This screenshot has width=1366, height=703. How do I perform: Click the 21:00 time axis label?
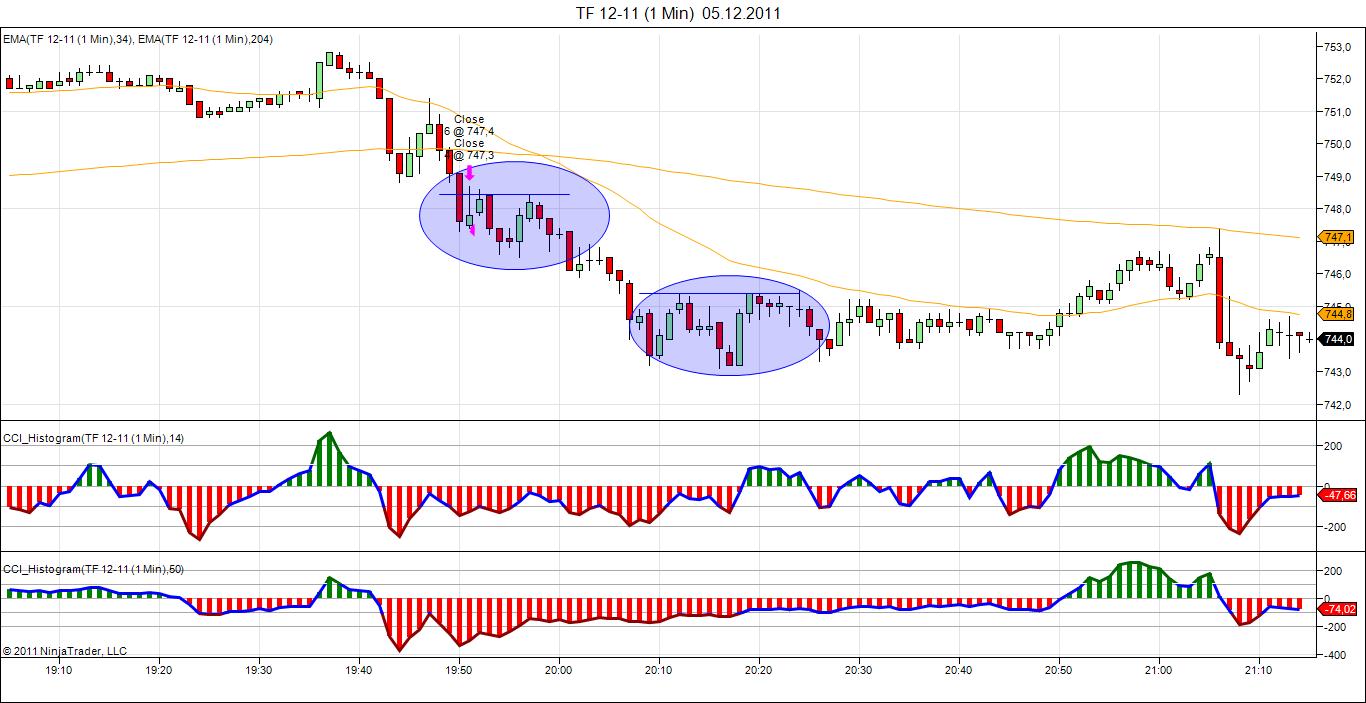(x=1159, y=670)
